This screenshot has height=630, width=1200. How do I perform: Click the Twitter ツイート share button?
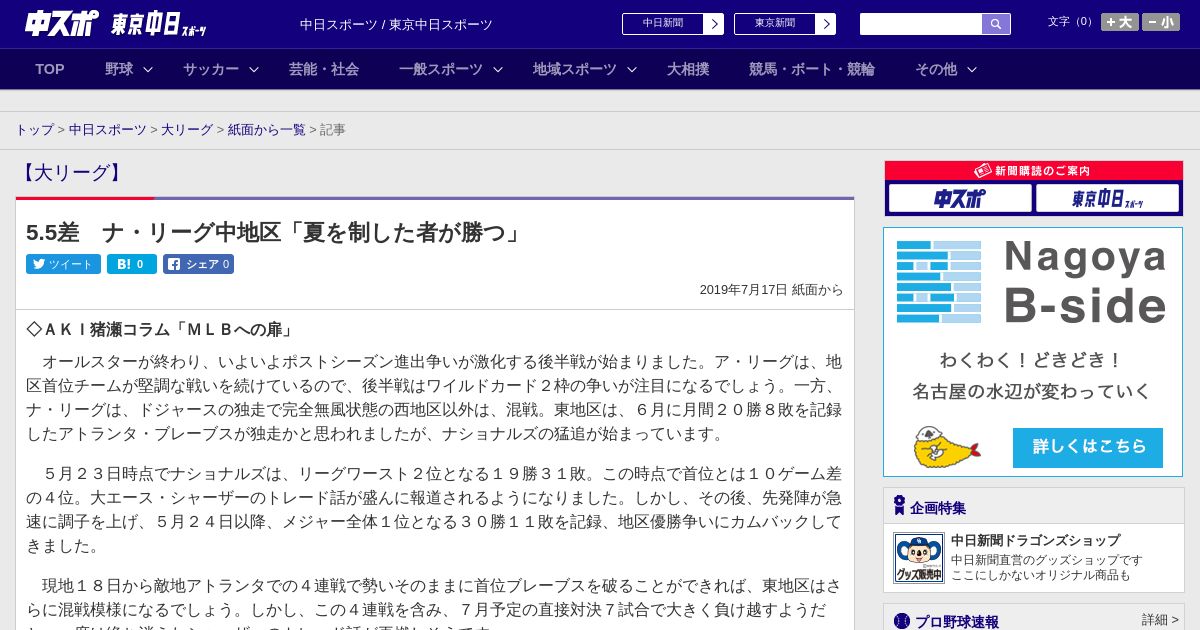(x=63, y=264)
